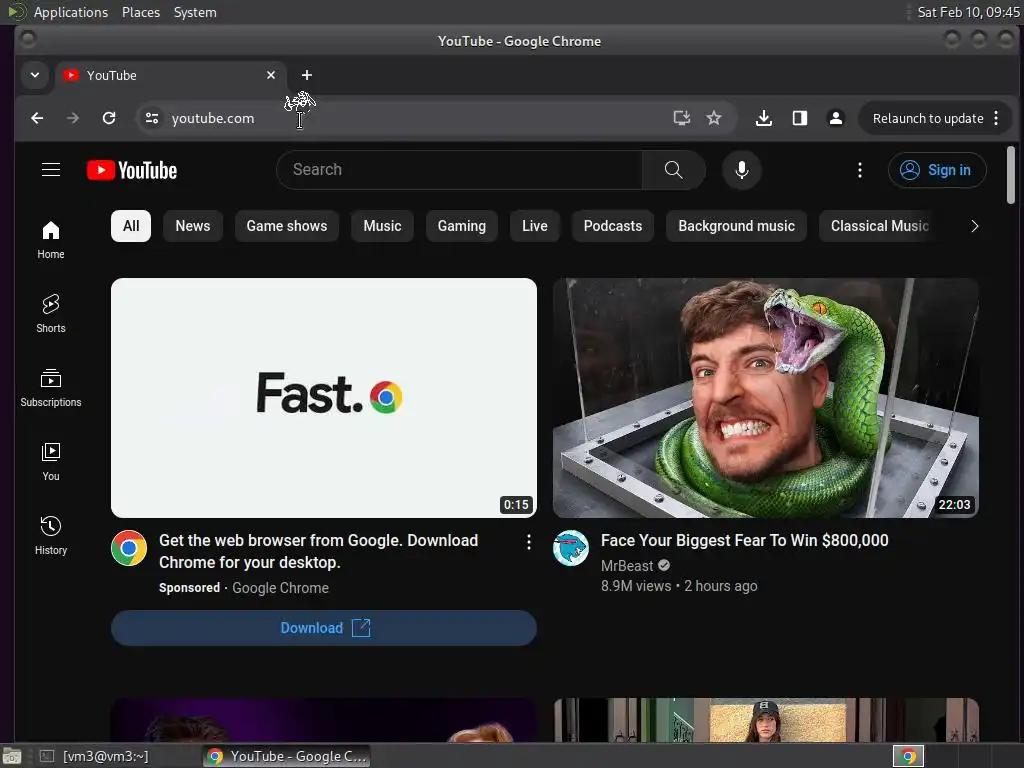Click YouTube Chrome window taskbar entry

coord(286,756)
